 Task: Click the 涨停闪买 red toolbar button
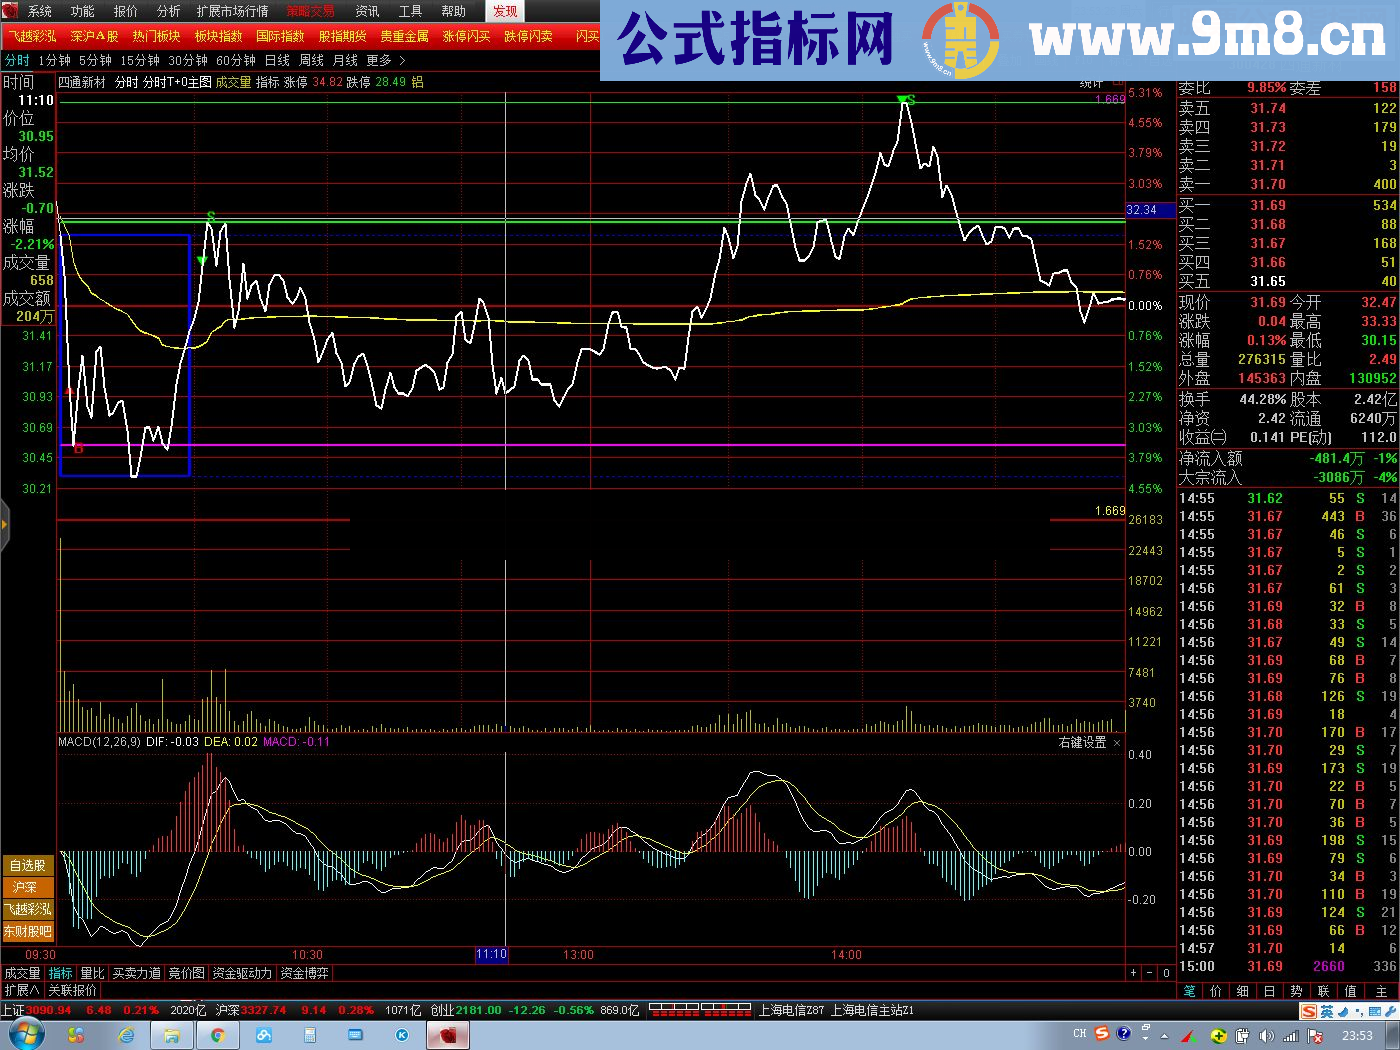tap(466, 36)
